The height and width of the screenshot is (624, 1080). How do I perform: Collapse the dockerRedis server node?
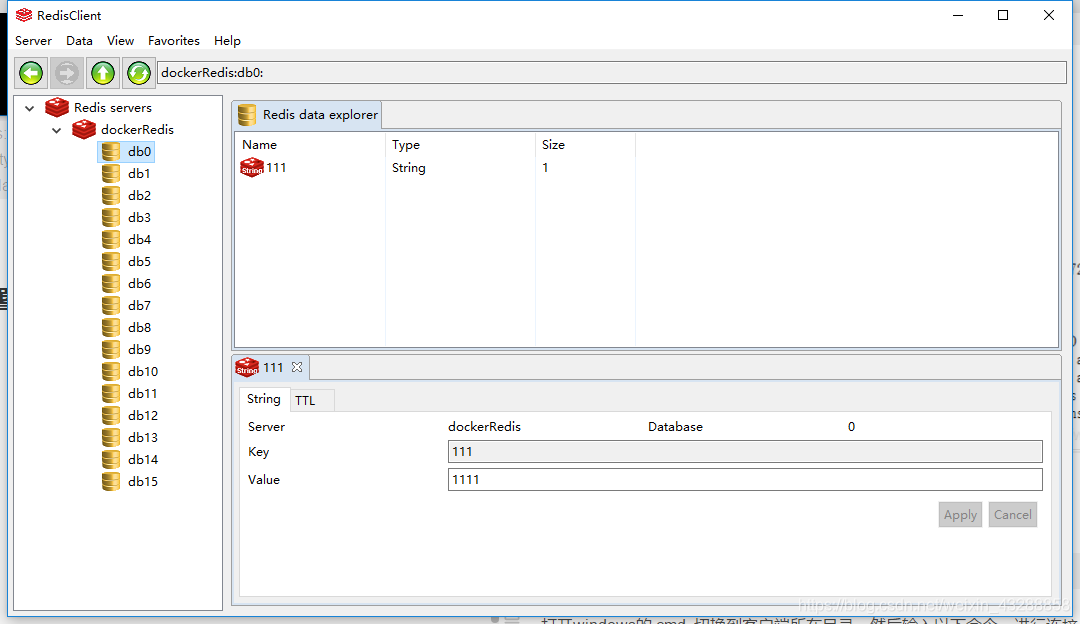tap(56, 130)
